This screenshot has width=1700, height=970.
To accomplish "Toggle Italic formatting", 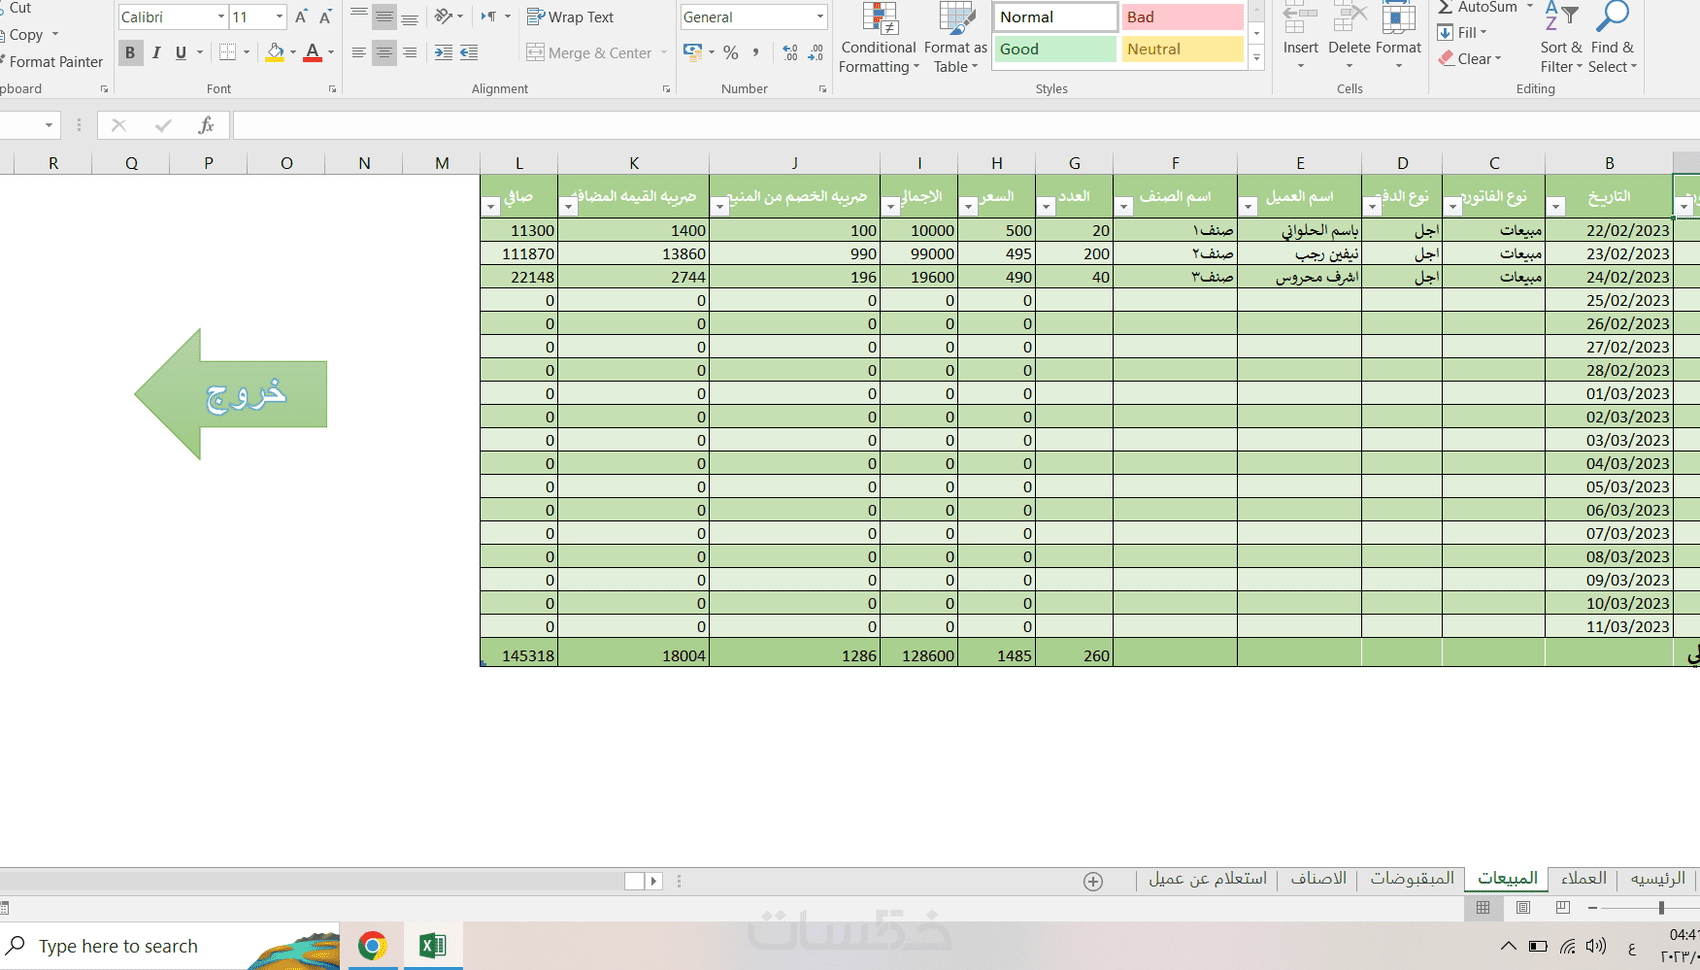I will point(156,52).
